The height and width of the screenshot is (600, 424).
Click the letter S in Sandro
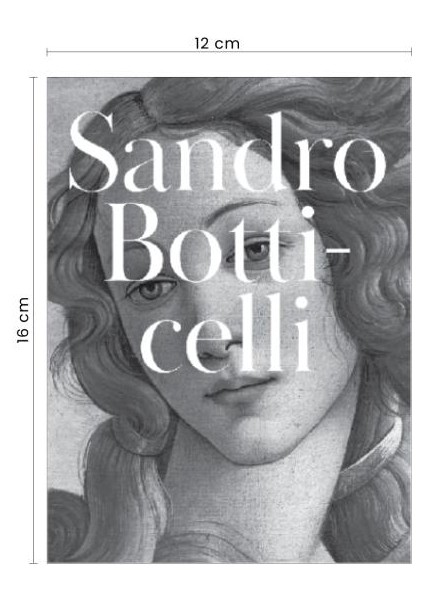point(93,152)
